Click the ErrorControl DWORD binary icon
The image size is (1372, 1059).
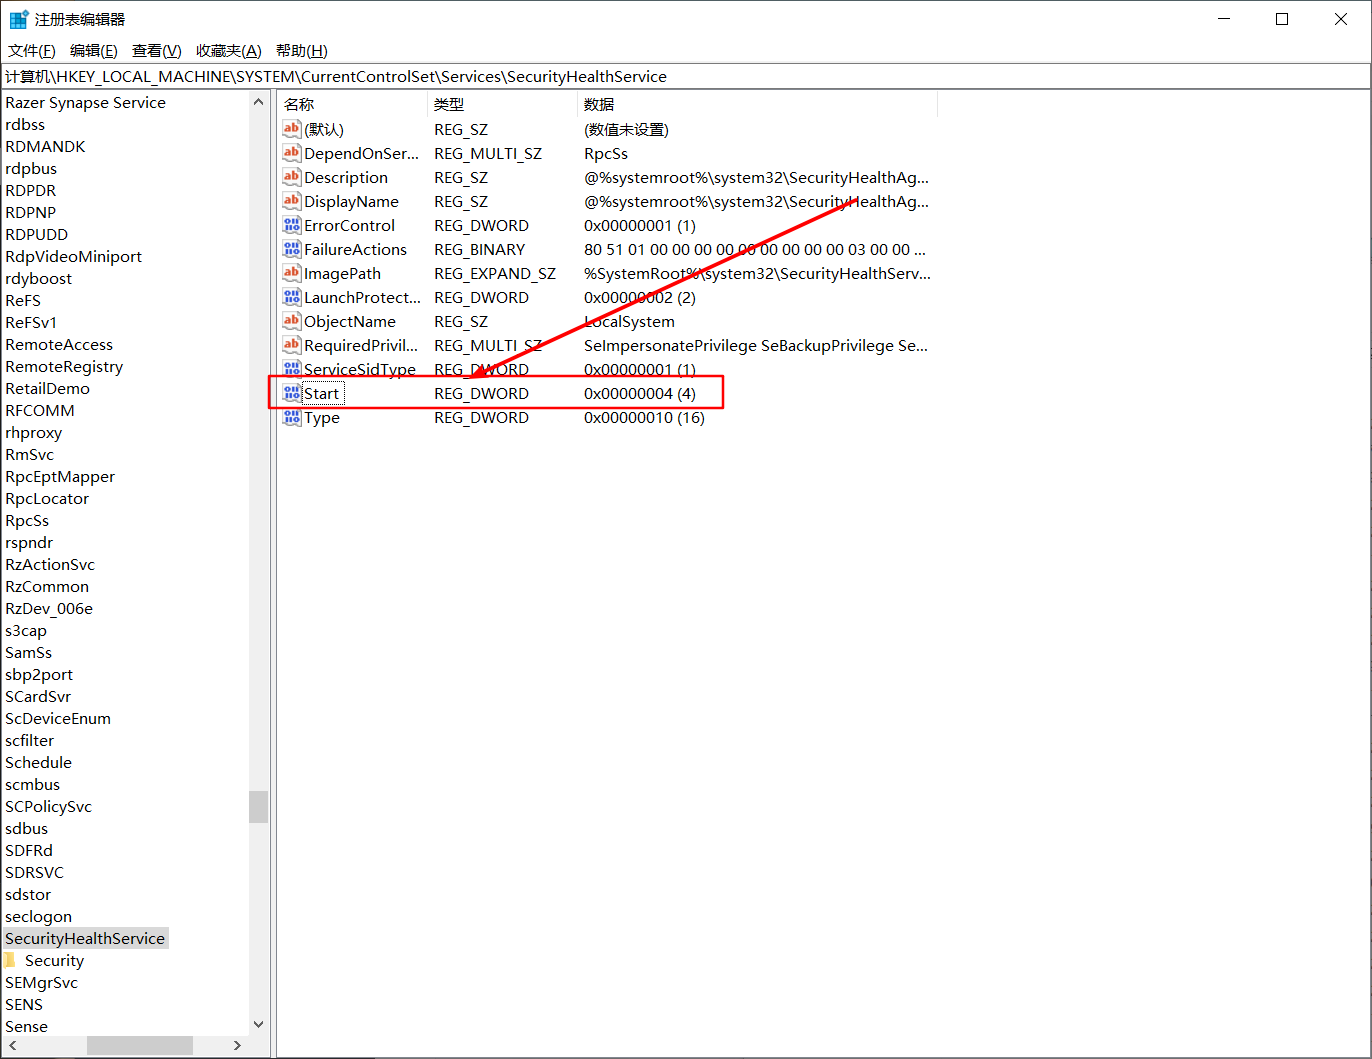coord(292,225)
